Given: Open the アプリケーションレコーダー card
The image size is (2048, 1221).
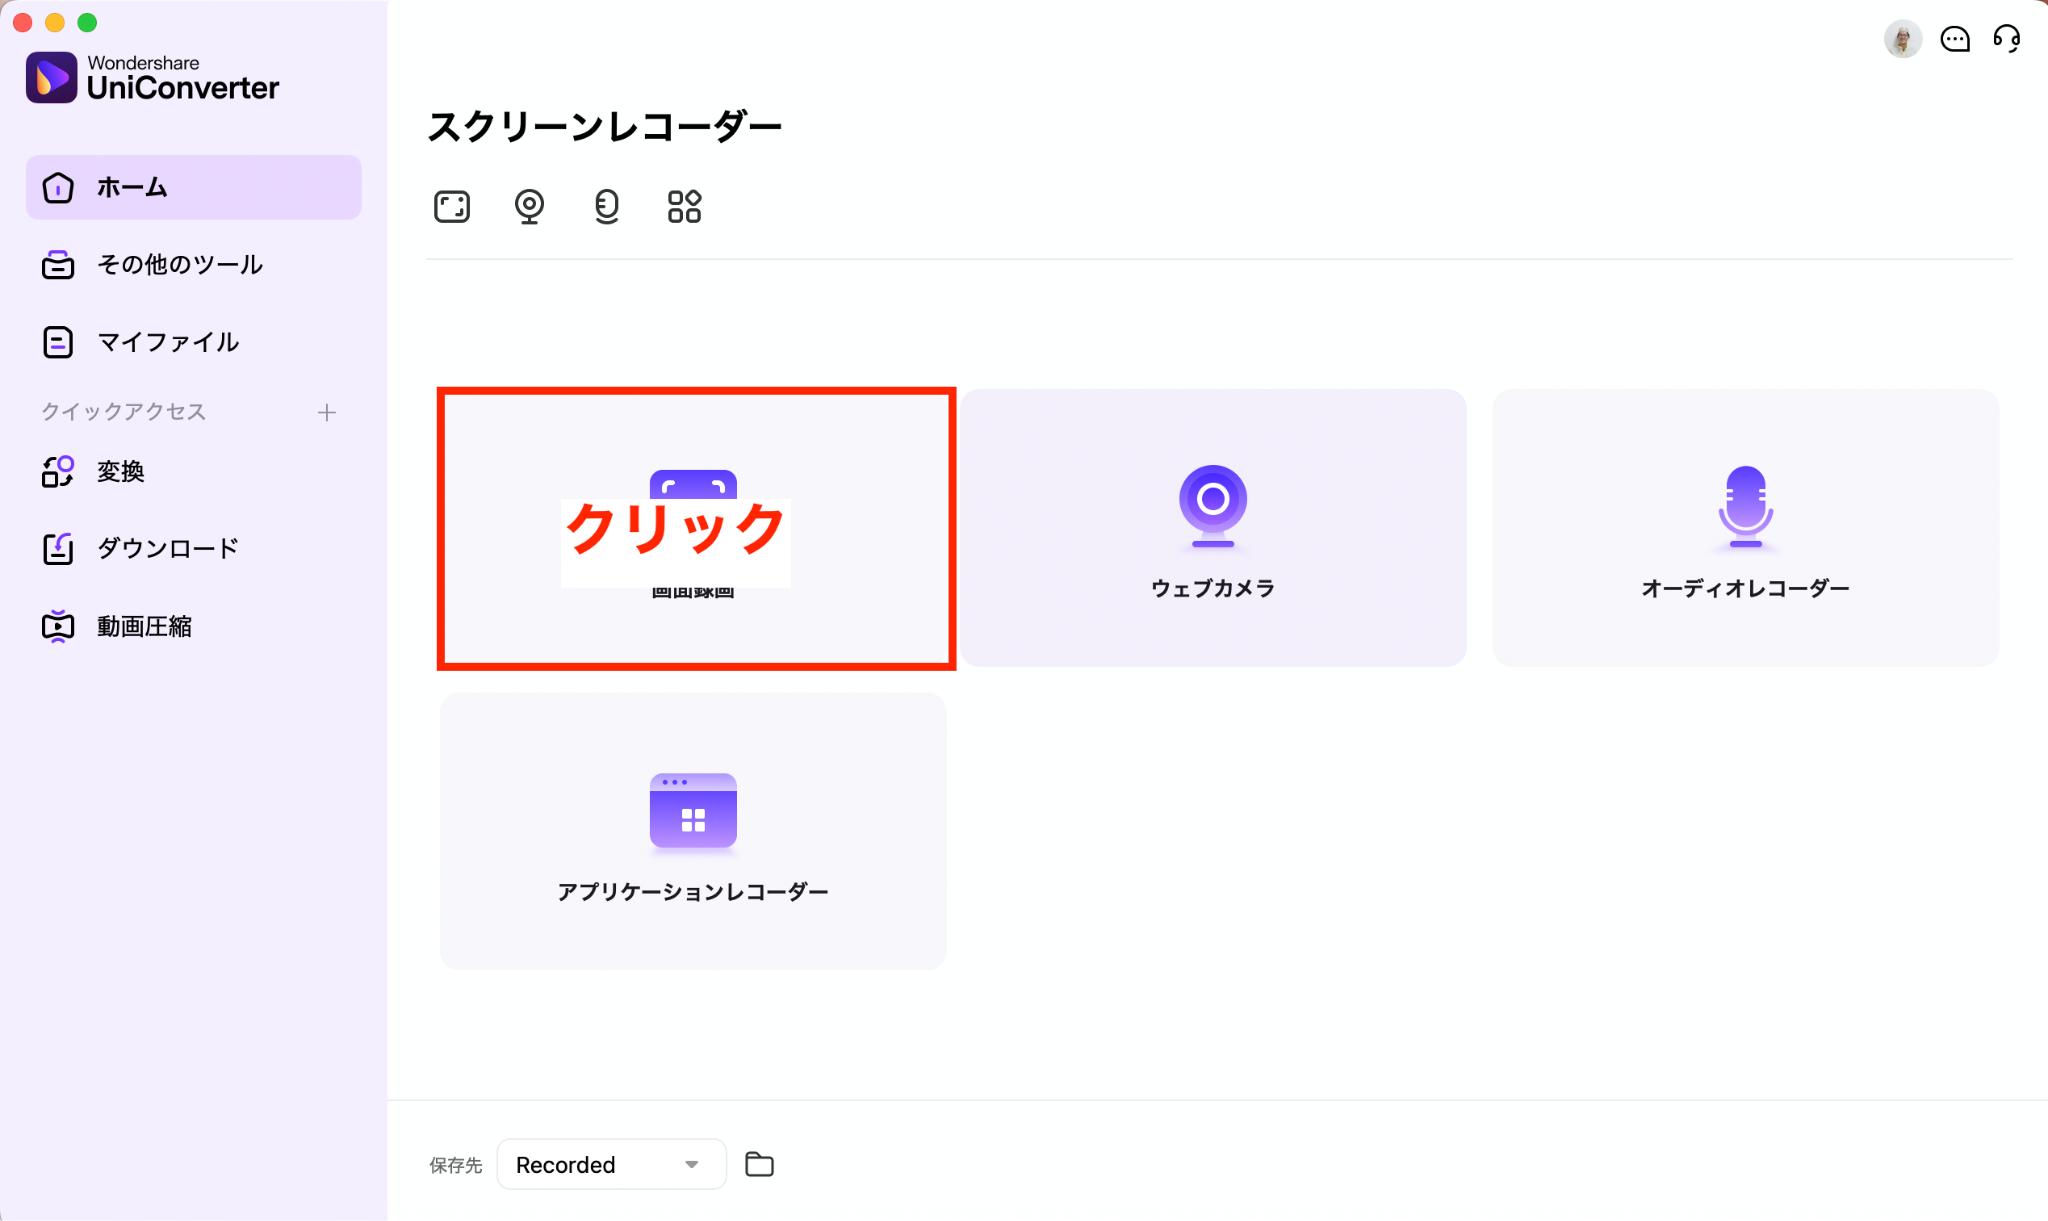Looking at the screenshot, I should [x=693, y=831].
